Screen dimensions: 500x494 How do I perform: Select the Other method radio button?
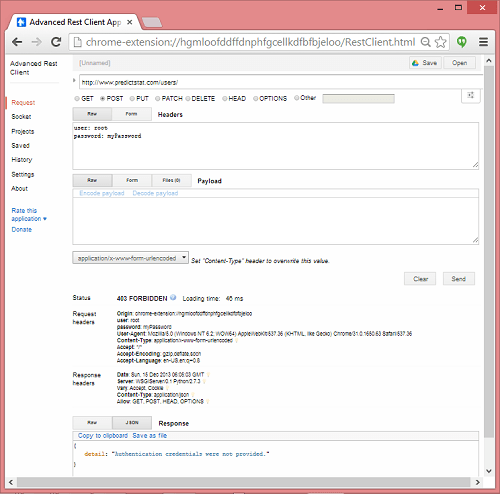(x=296, y=98)
